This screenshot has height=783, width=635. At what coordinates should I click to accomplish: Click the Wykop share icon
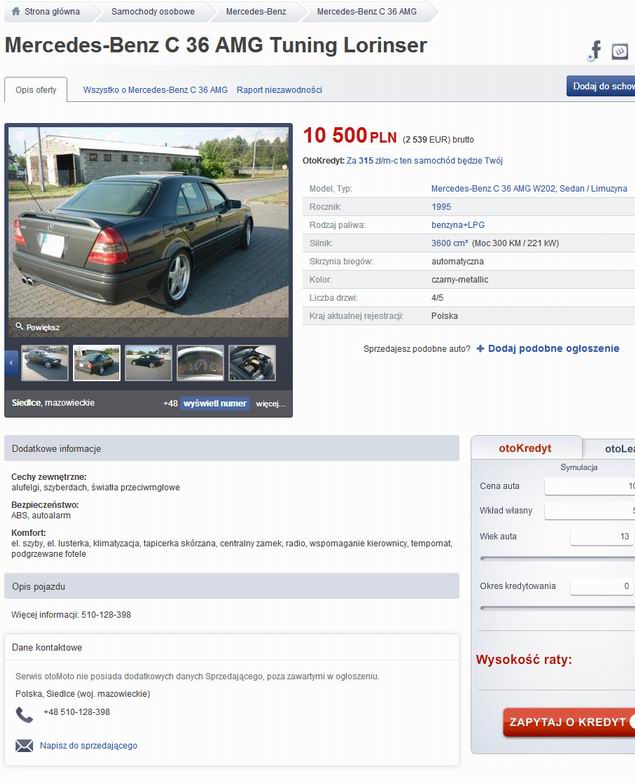(x=620, y=51)
